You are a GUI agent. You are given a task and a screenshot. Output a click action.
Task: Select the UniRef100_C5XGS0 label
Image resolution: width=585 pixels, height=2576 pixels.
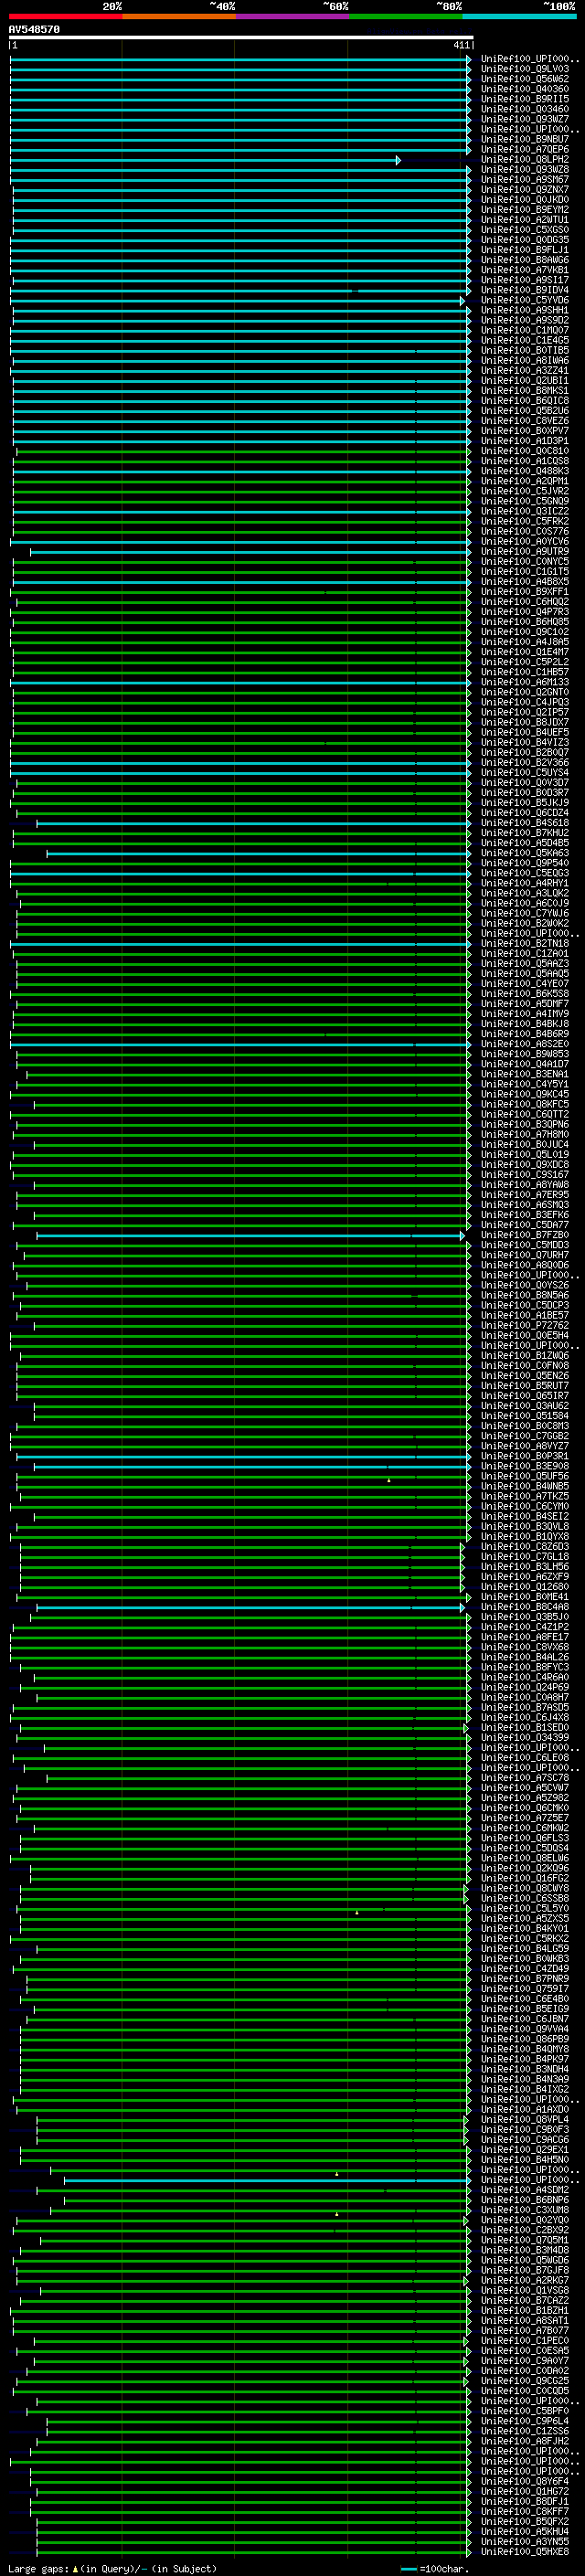pos(525,230)
